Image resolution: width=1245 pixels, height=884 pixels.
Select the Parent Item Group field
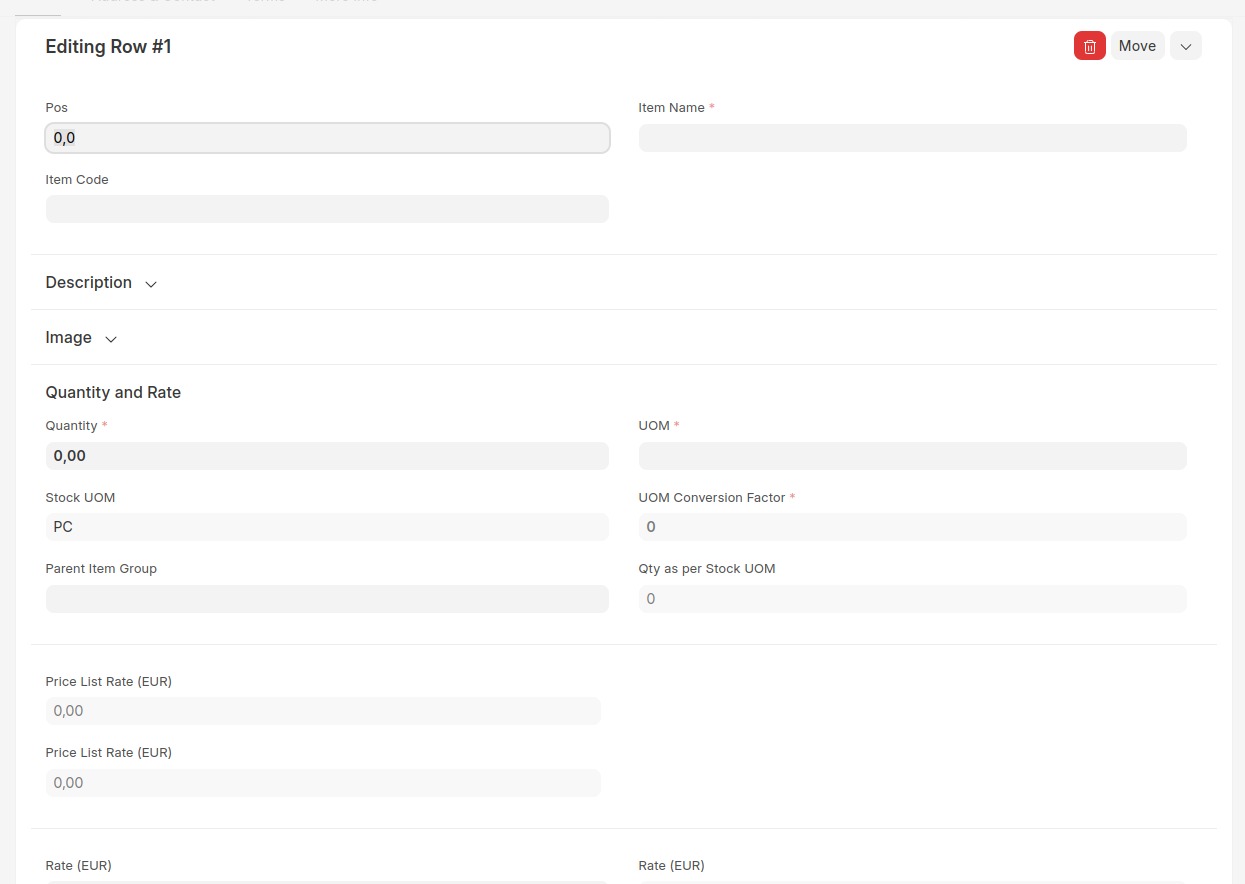click(327, 599)
